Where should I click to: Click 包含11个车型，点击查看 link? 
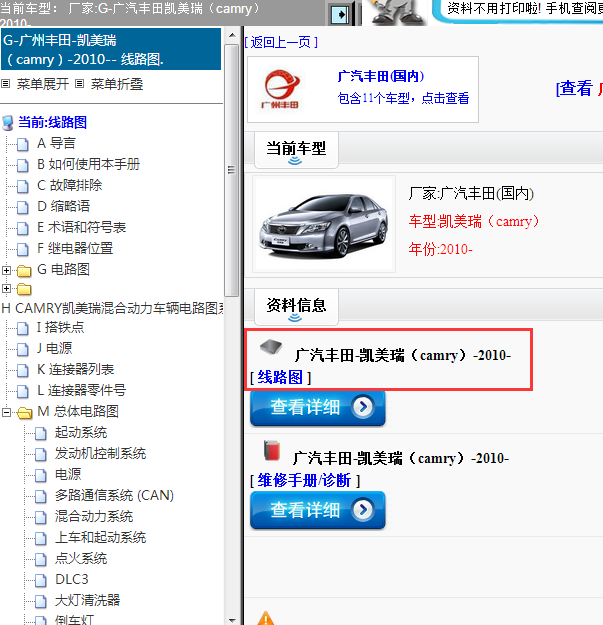[403, 98]
